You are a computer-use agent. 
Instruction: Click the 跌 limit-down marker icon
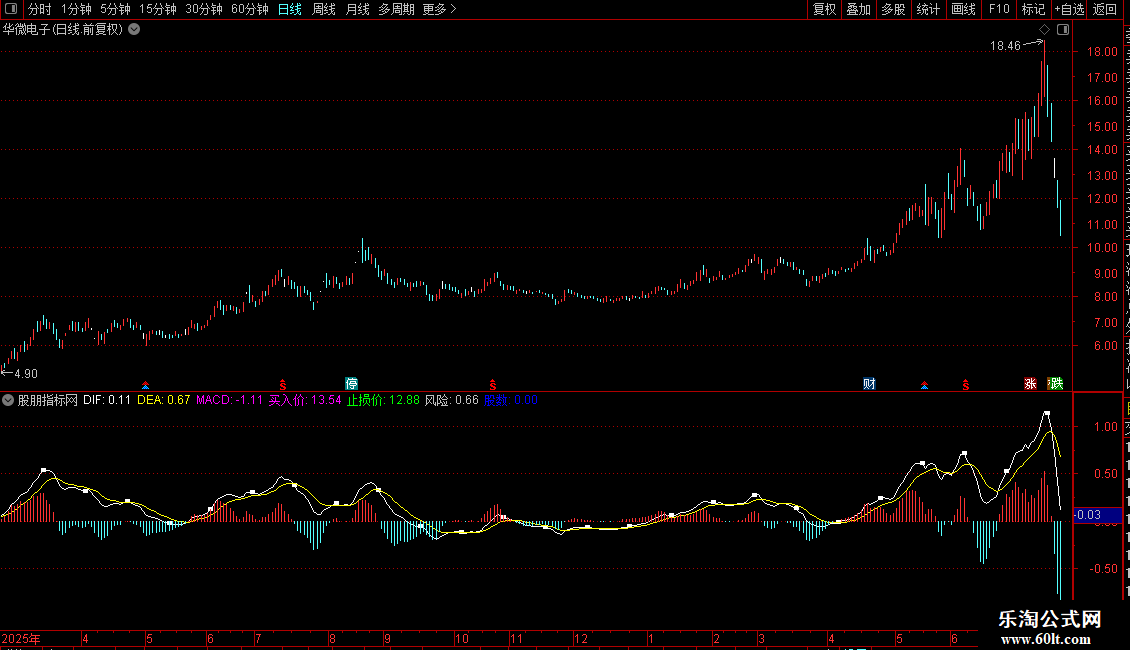point(1056,383)
